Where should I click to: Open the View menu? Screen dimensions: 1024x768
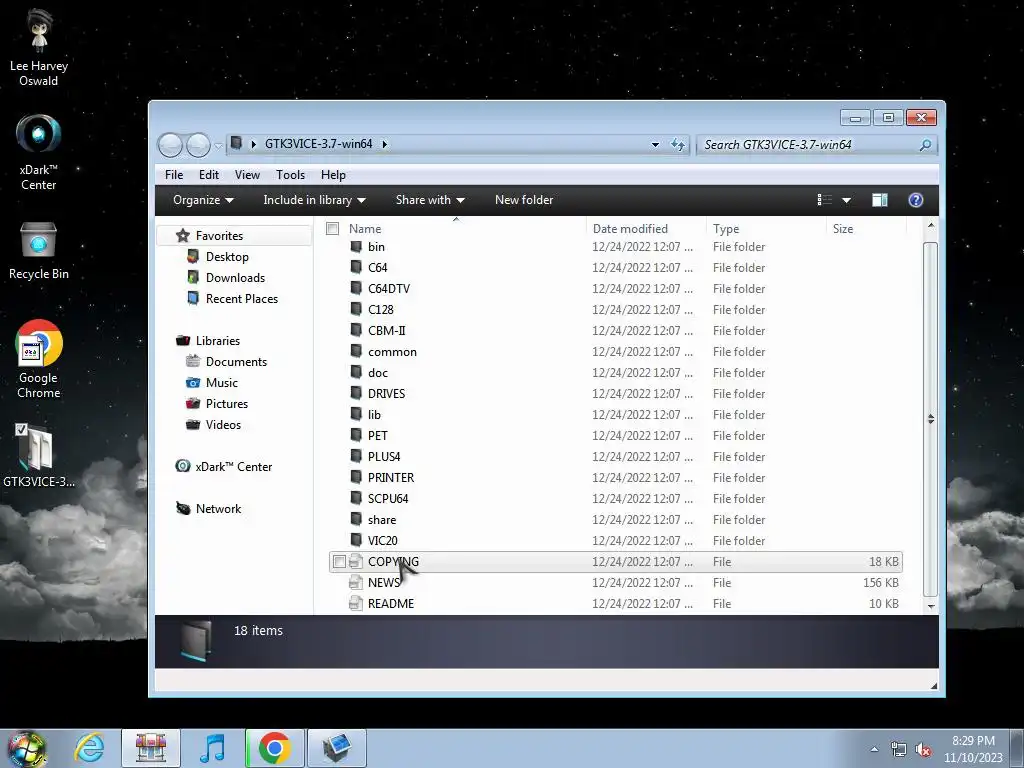click(x=248, y=175)
